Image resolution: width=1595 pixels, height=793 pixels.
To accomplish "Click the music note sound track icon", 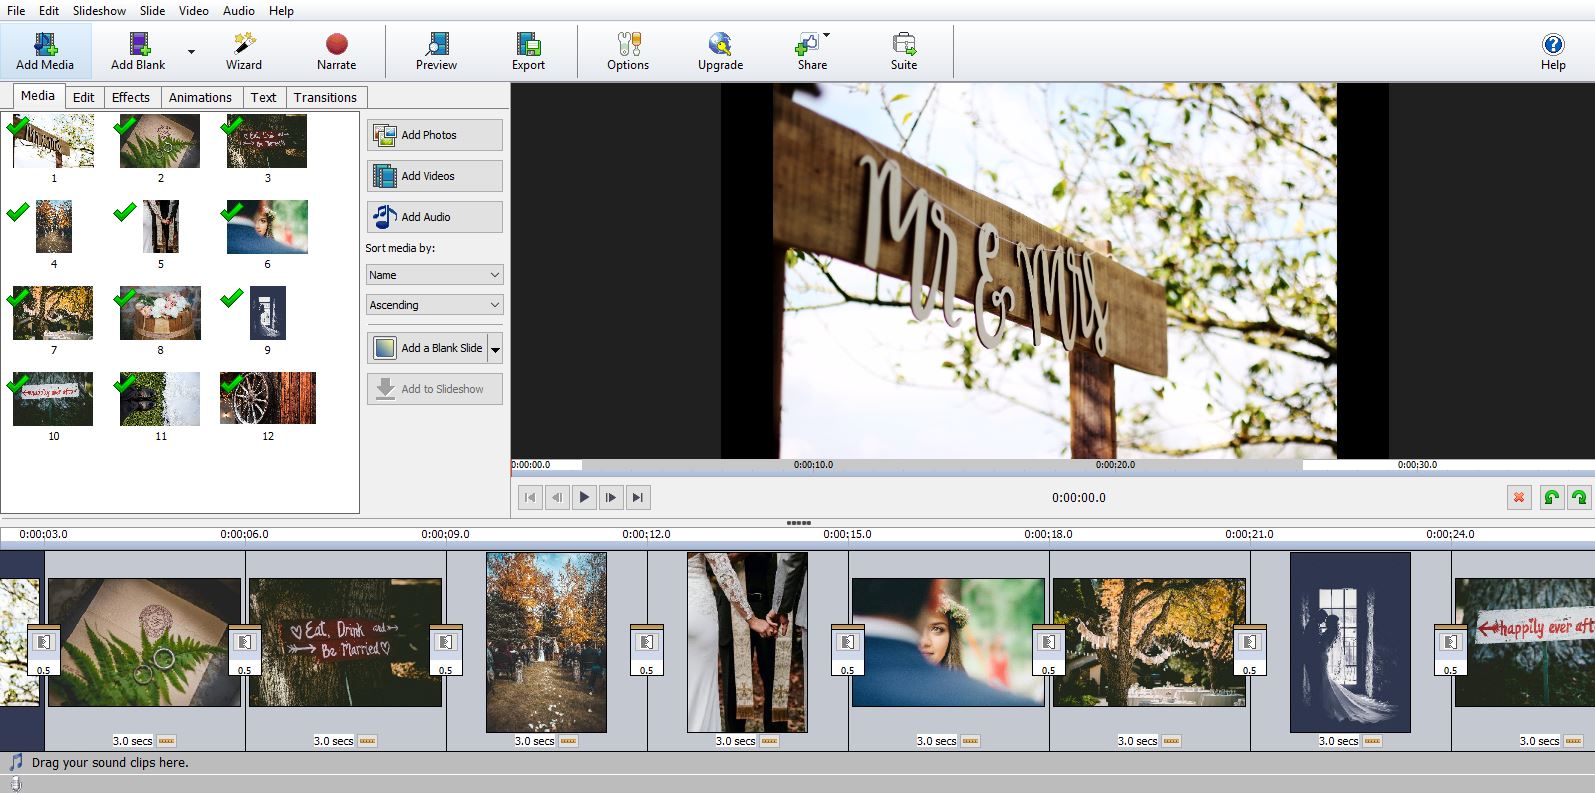I will click(15, 762).
